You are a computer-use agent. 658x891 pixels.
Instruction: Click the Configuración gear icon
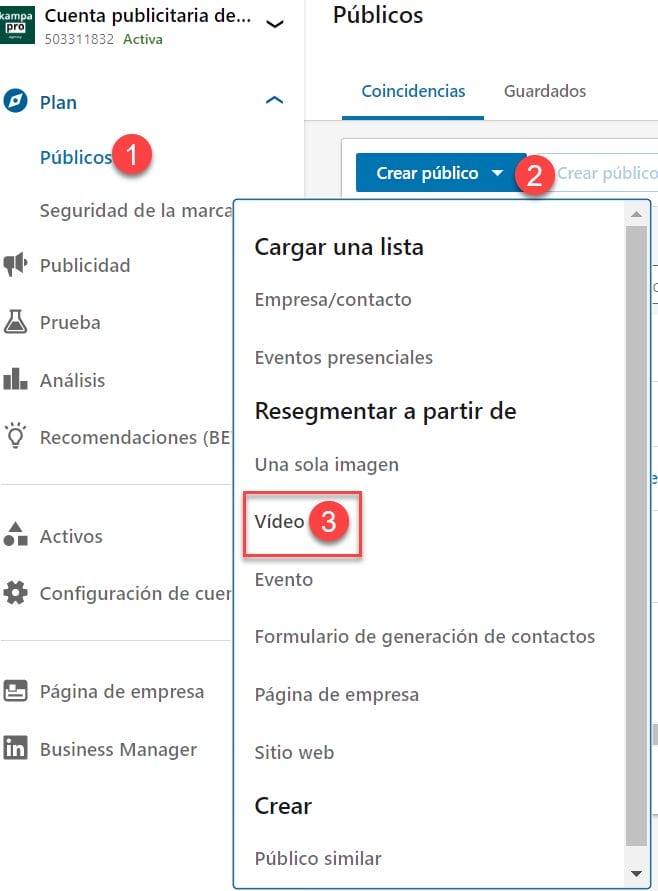(15, 593)
